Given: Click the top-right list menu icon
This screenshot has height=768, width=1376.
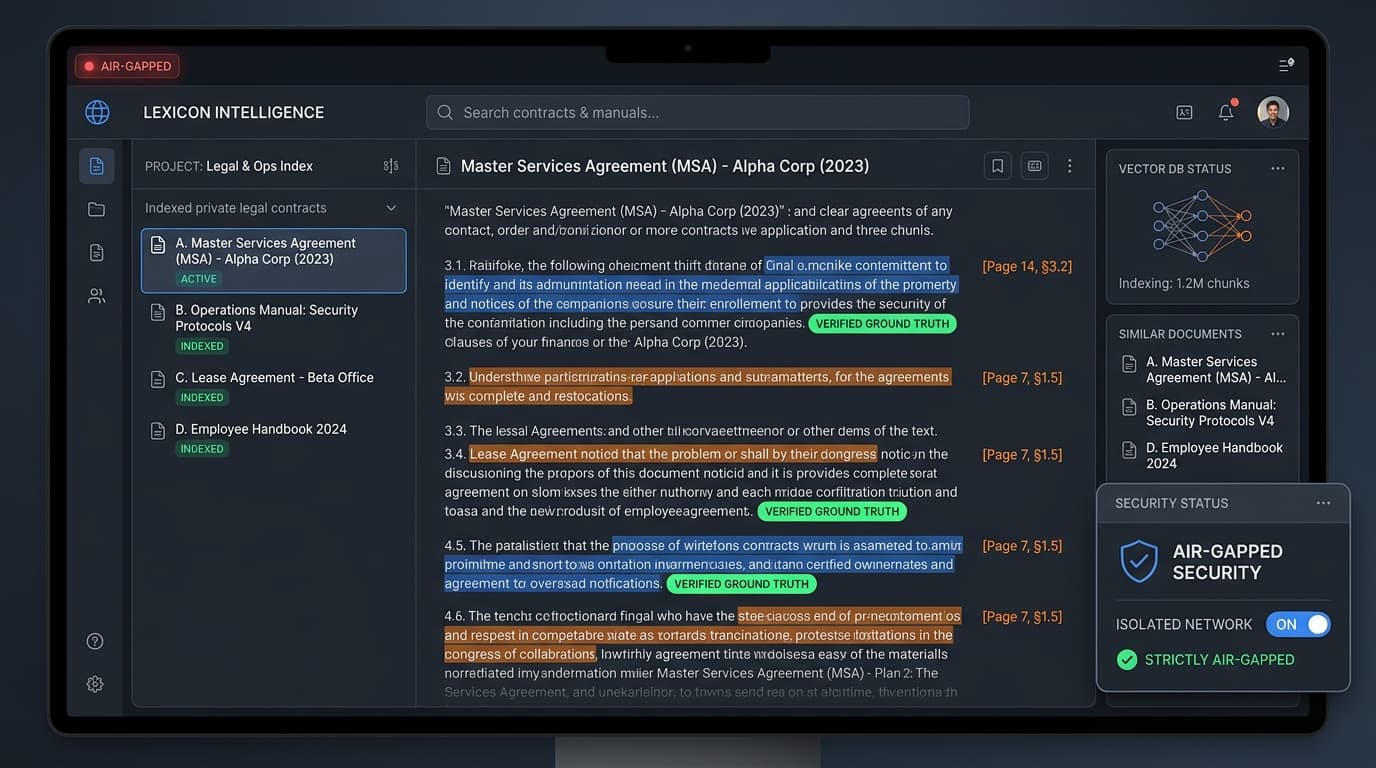Looking at the screenshot, I should (1286, 65).
